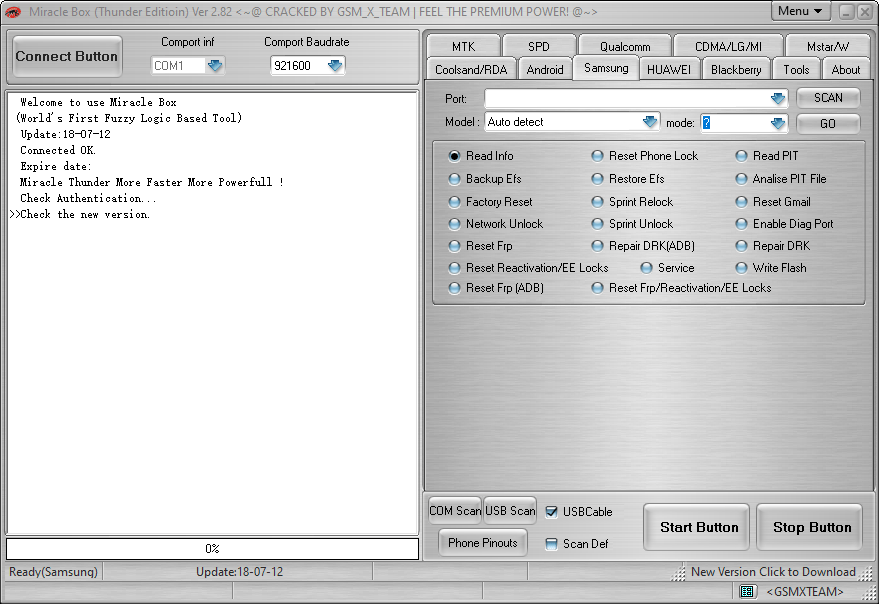Open the Menu dropdown at top right

point(801,11)
